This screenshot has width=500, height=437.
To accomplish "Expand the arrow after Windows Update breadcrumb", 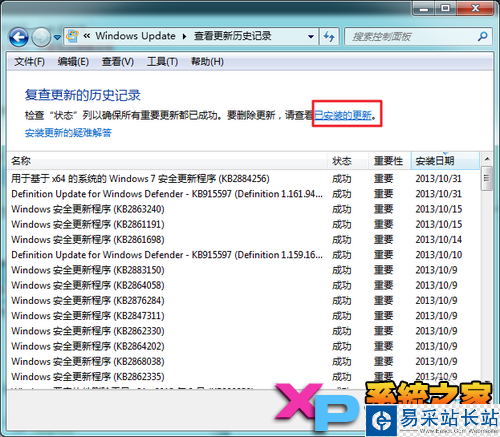I will [184, 36].
